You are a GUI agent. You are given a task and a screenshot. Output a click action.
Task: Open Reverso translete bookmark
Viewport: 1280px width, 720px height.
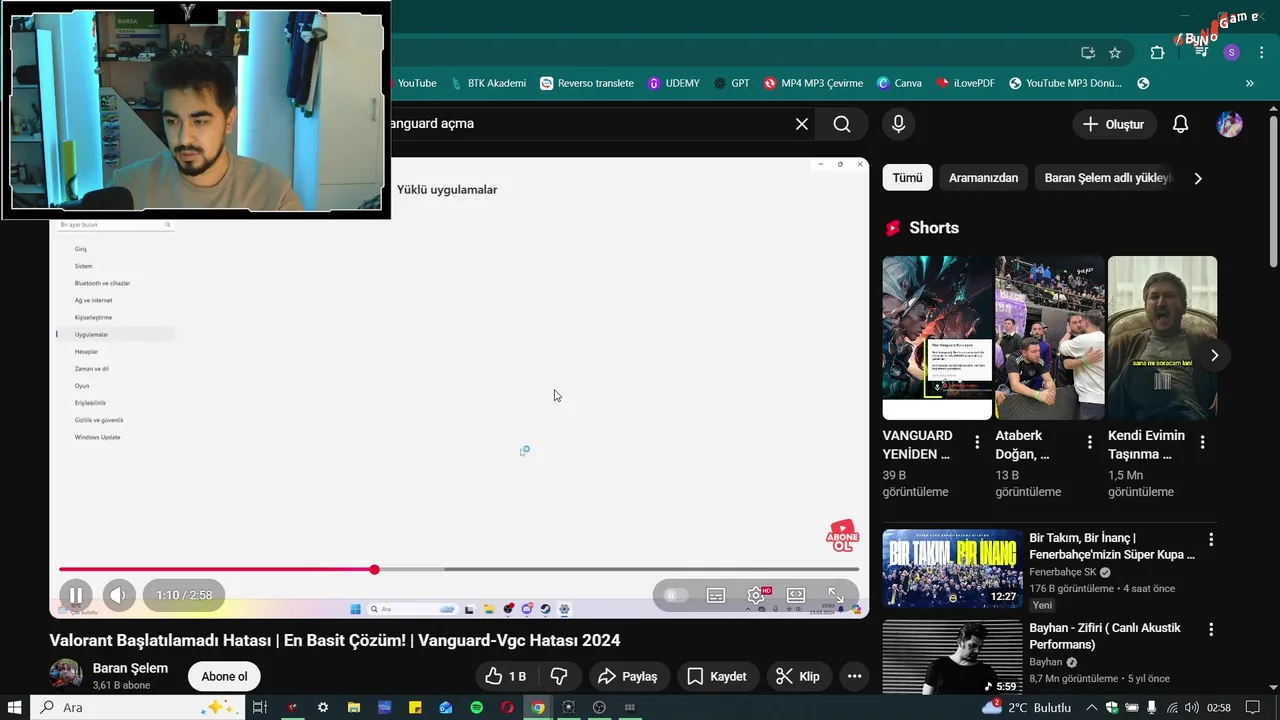(x=587, y=83)
